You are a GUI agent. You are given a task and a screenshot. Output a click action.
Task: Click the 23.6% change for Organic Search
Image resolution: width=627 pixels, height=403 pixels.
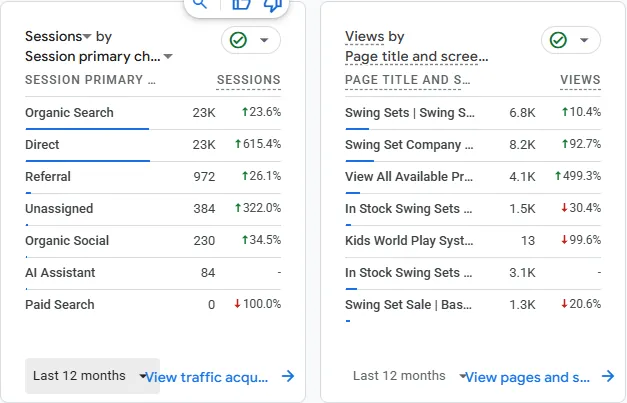(261, 112)
